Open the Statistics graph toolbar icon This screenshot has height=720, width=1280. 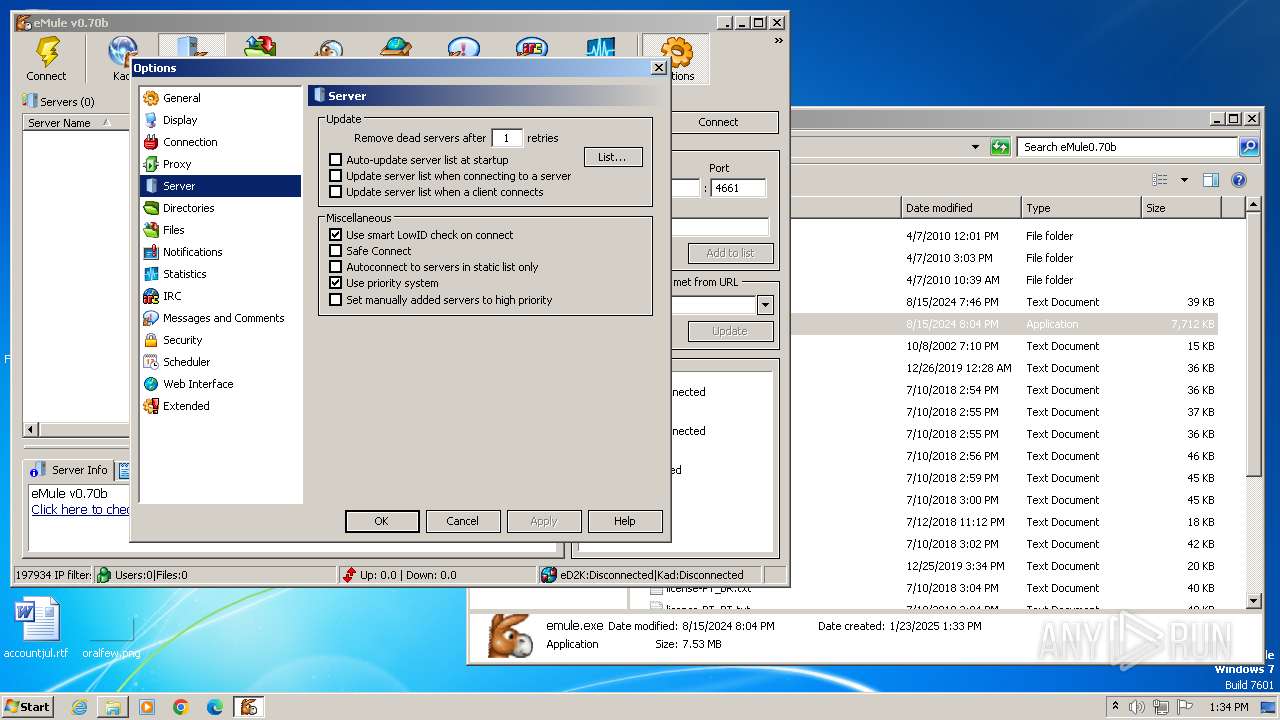(x=600, y=47)
